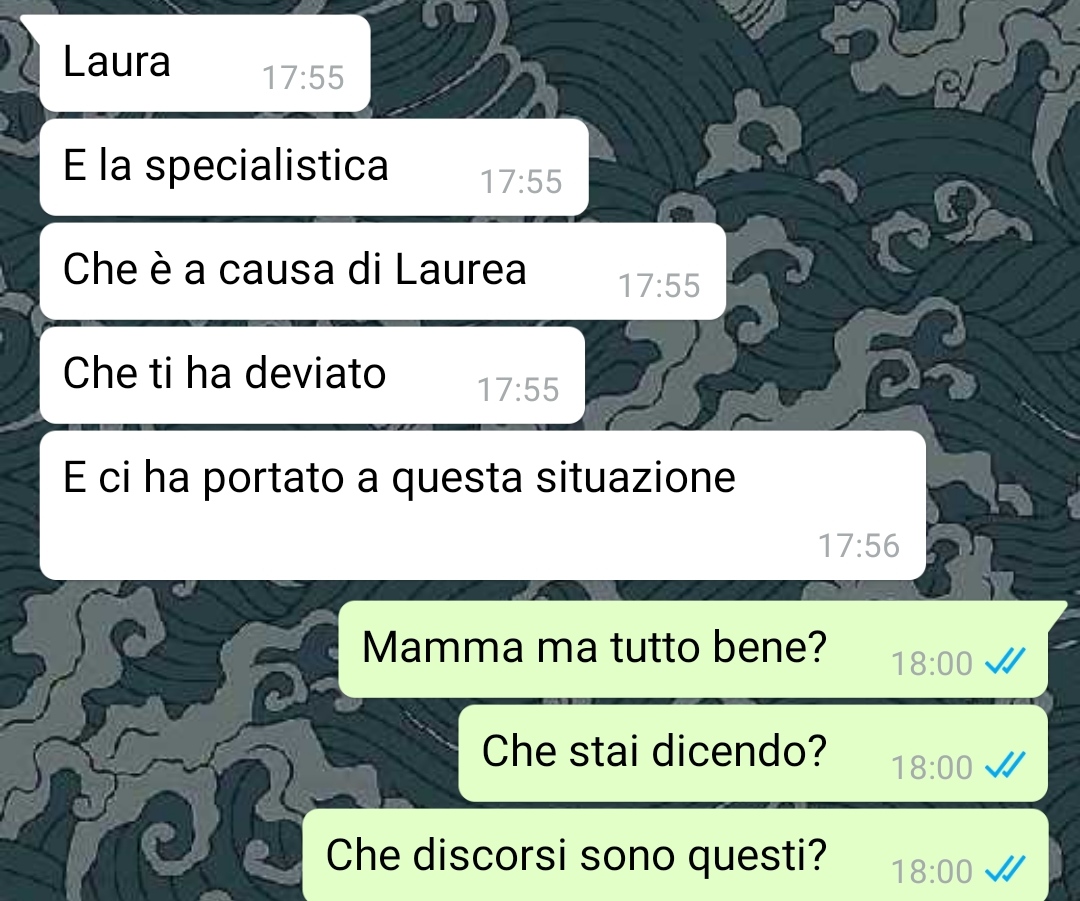Tap the 'Mamma ma tutto bene?' message

click(x=693, y=649)
